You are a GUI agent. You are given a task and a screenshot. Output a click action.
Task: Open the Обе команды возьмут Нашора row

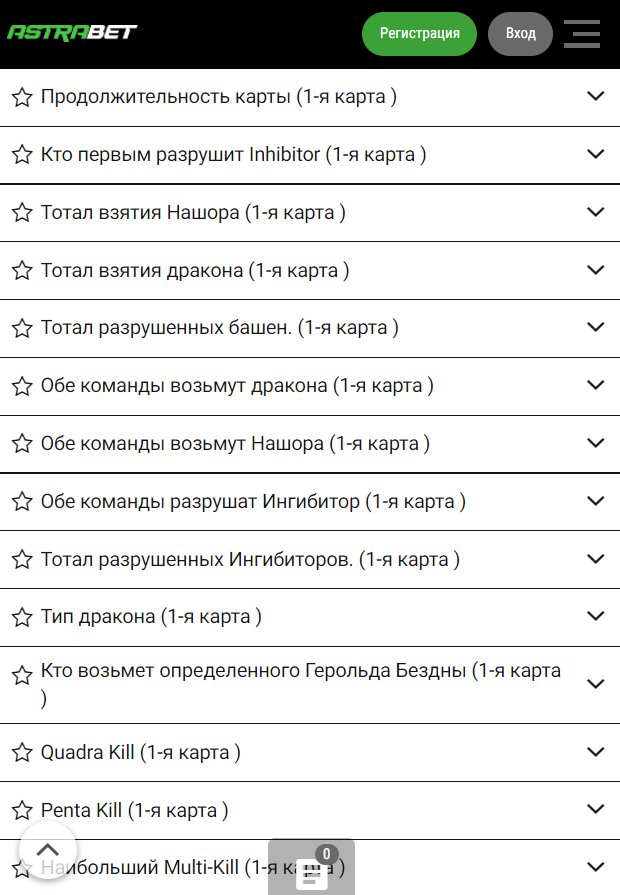235,444
